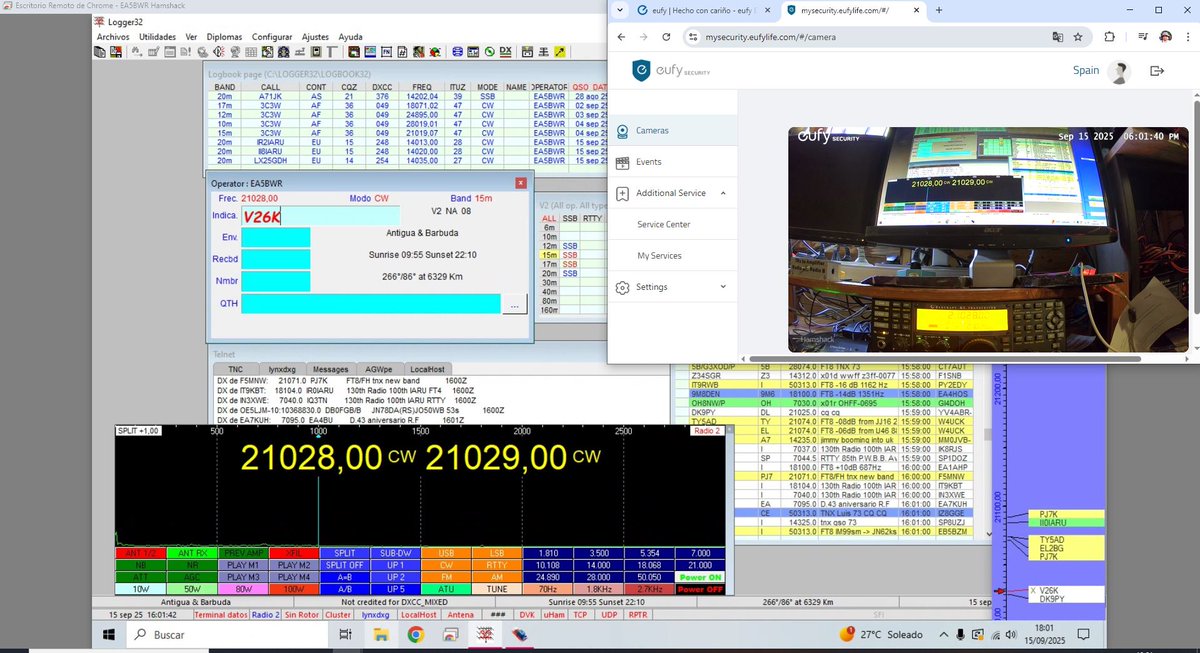Click the hash symbol toolbar icon
The height and width of the screenshot is (653, 1200).
pos(402,51)
